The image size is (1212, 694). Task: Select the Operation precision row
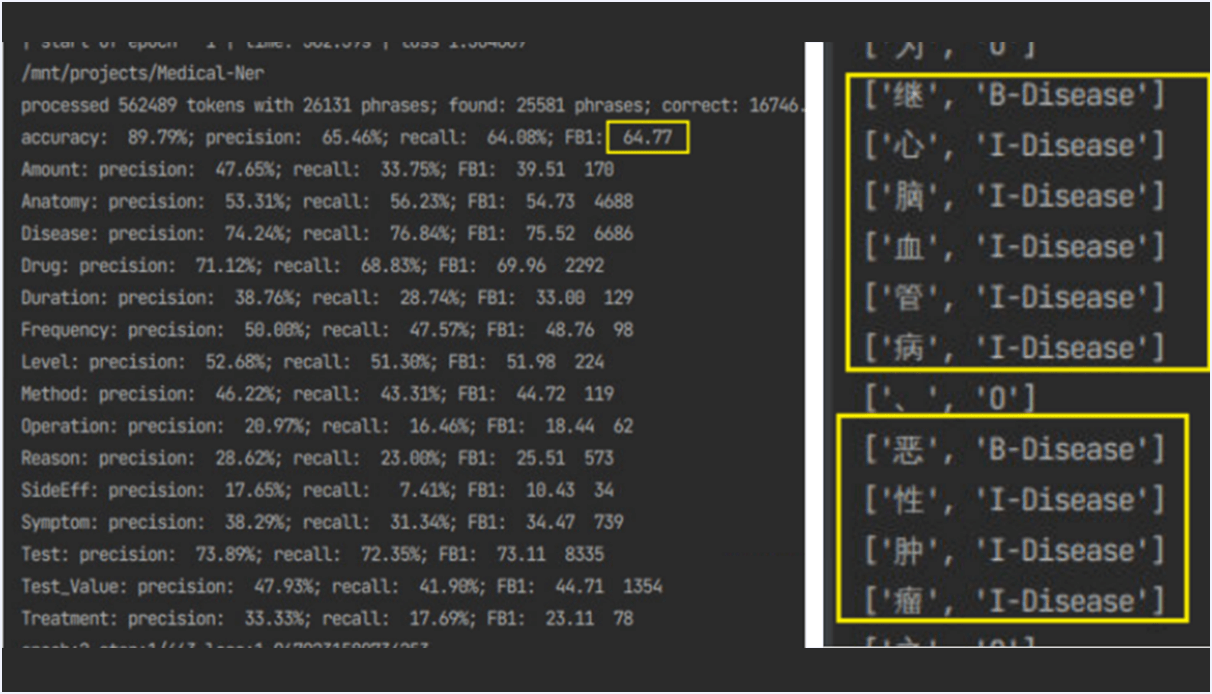click(326, 426)
